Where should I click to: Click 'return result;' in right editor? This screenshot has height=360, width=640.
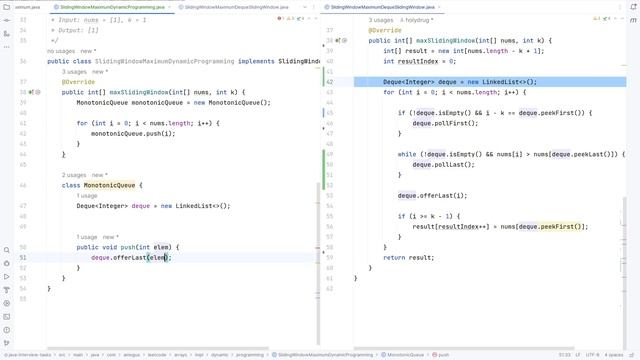[409, 258]
